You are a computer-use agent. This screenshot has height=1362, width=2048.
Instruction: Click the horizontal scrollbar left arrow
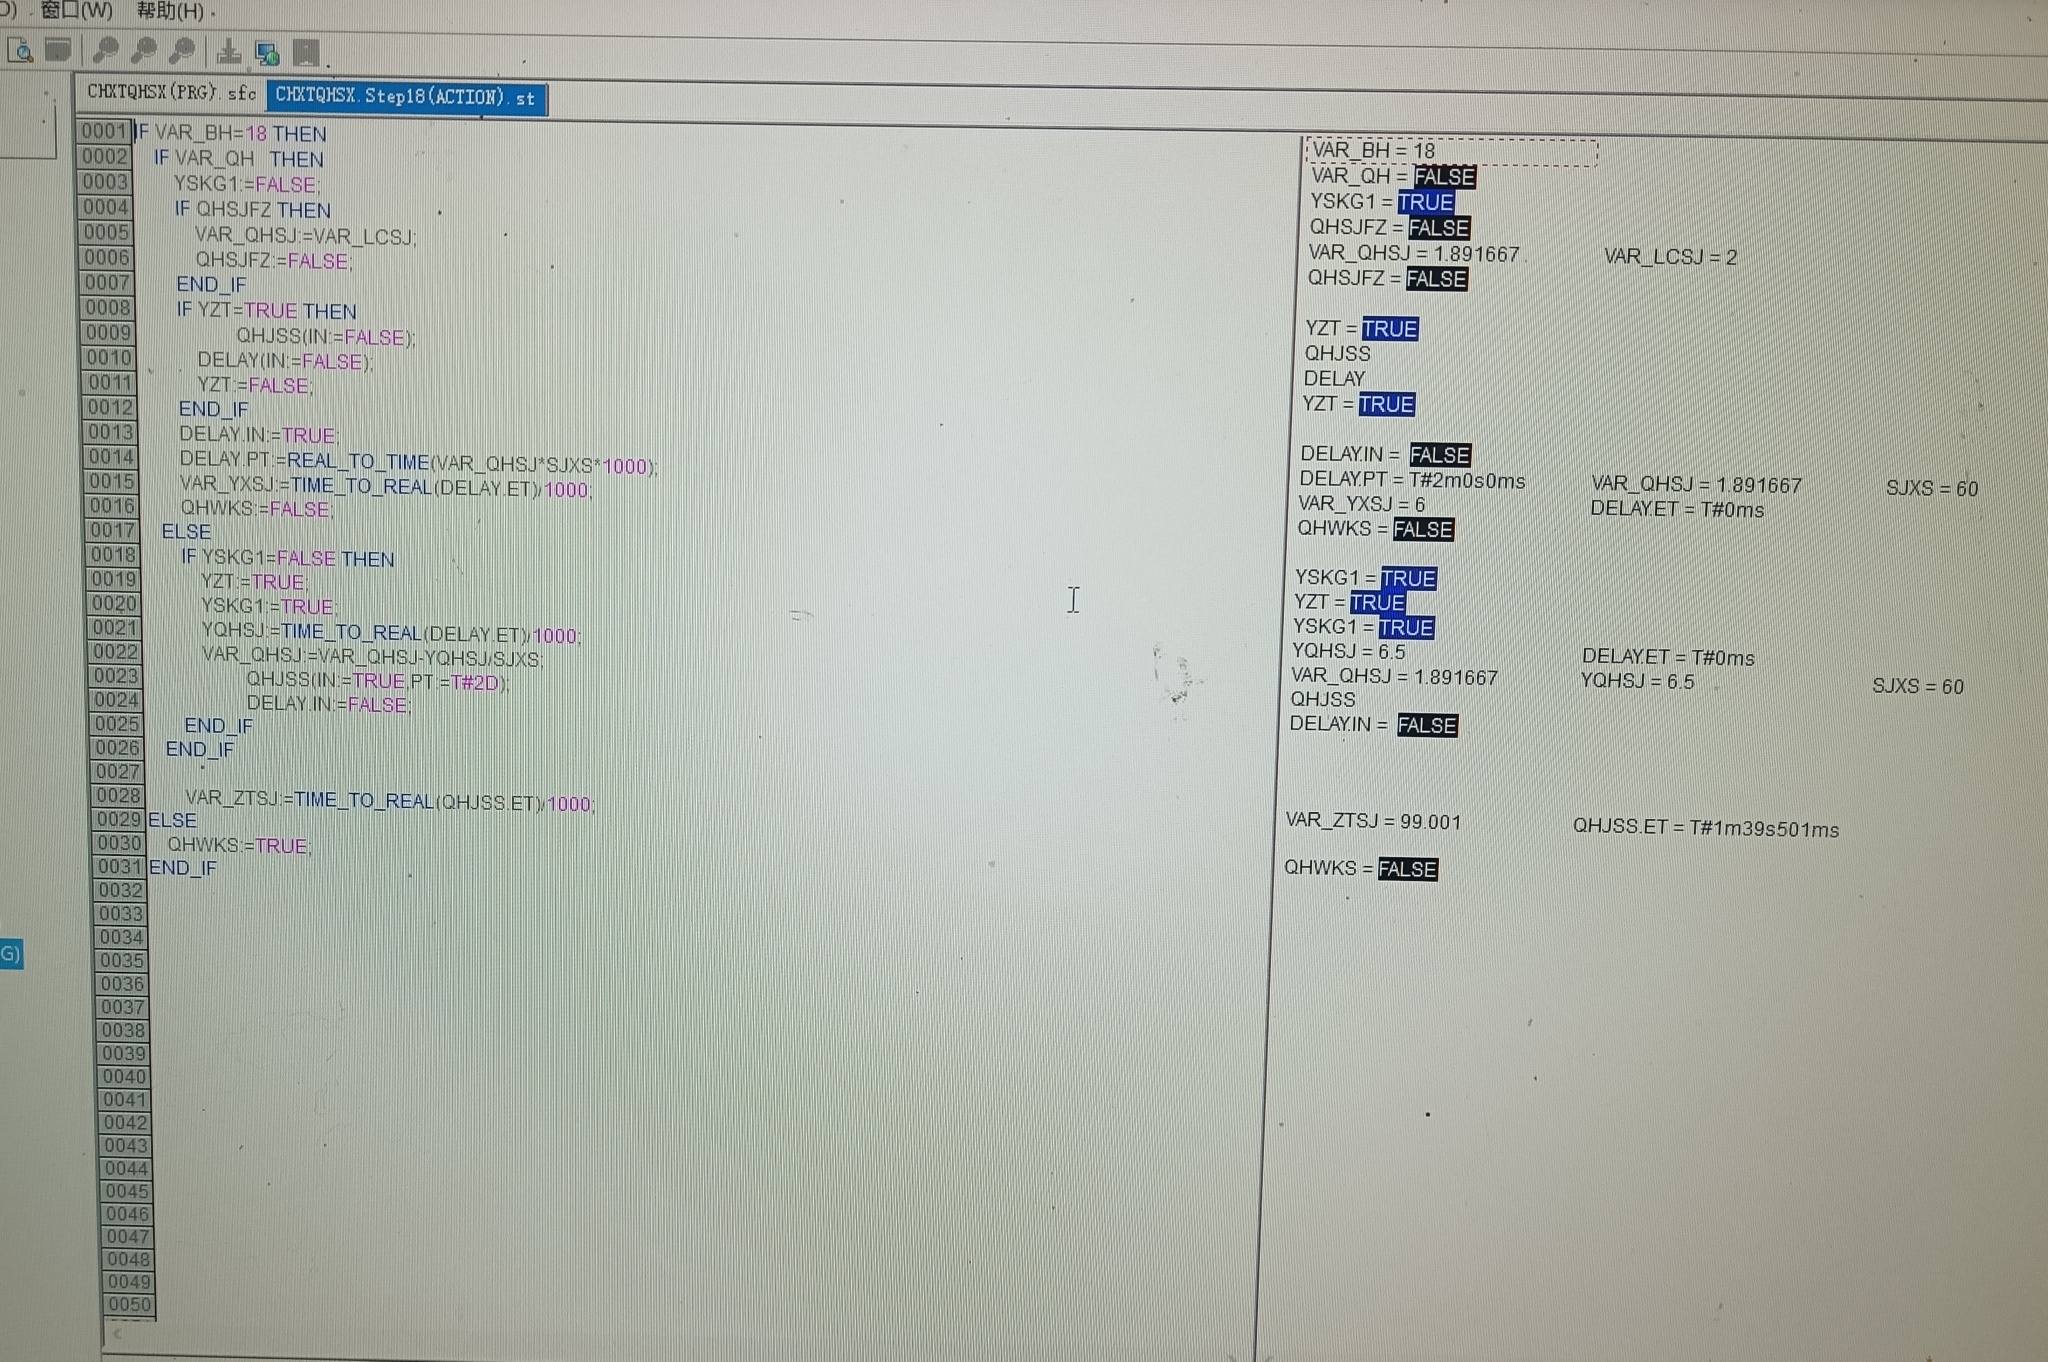coord(118,1333)
